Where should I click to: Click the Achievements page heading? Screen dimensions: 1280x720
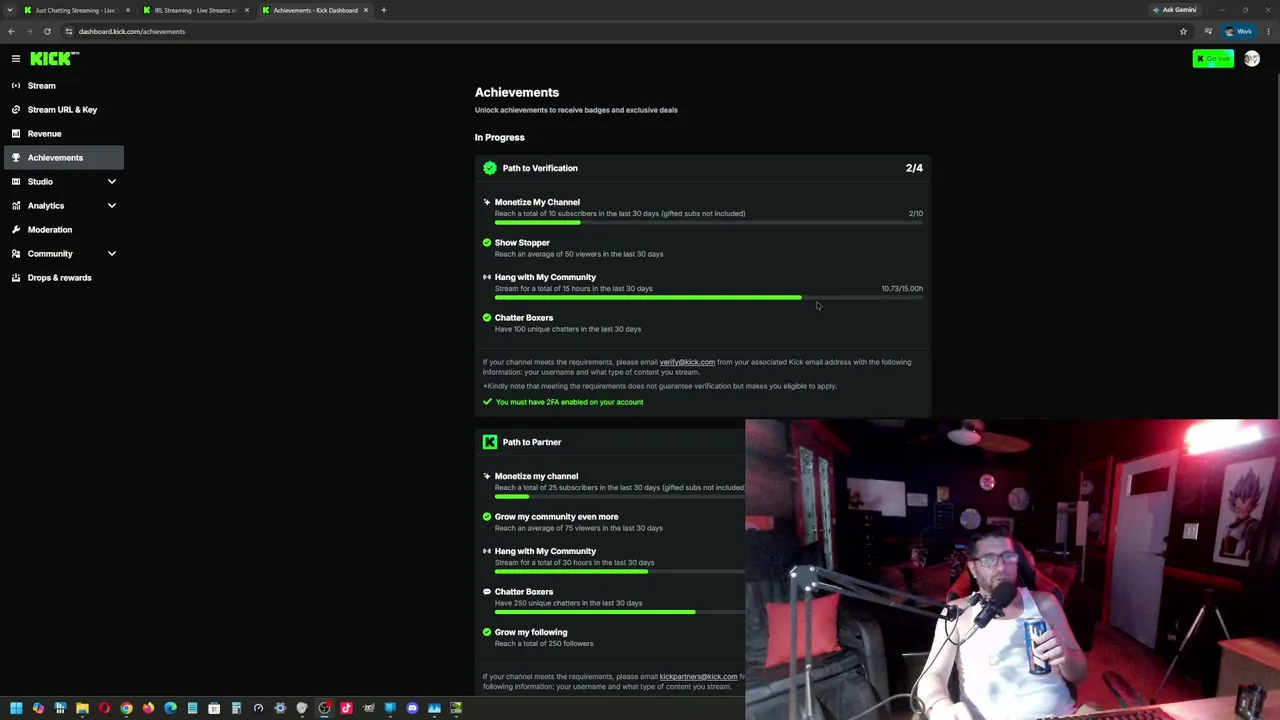click(517, 93)
